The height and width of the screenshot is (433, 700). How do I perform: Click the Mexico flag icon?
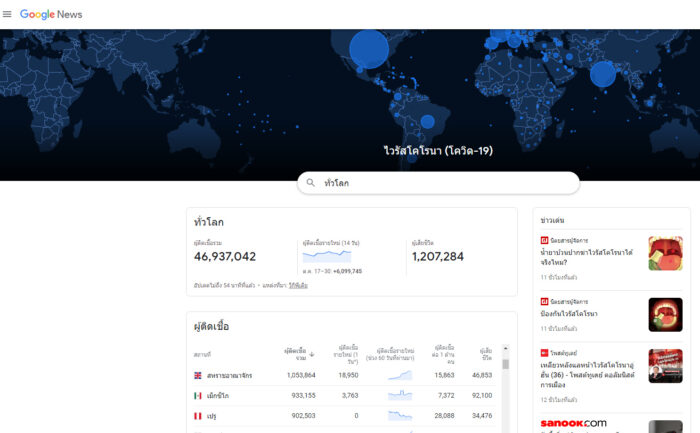[198, 395]
